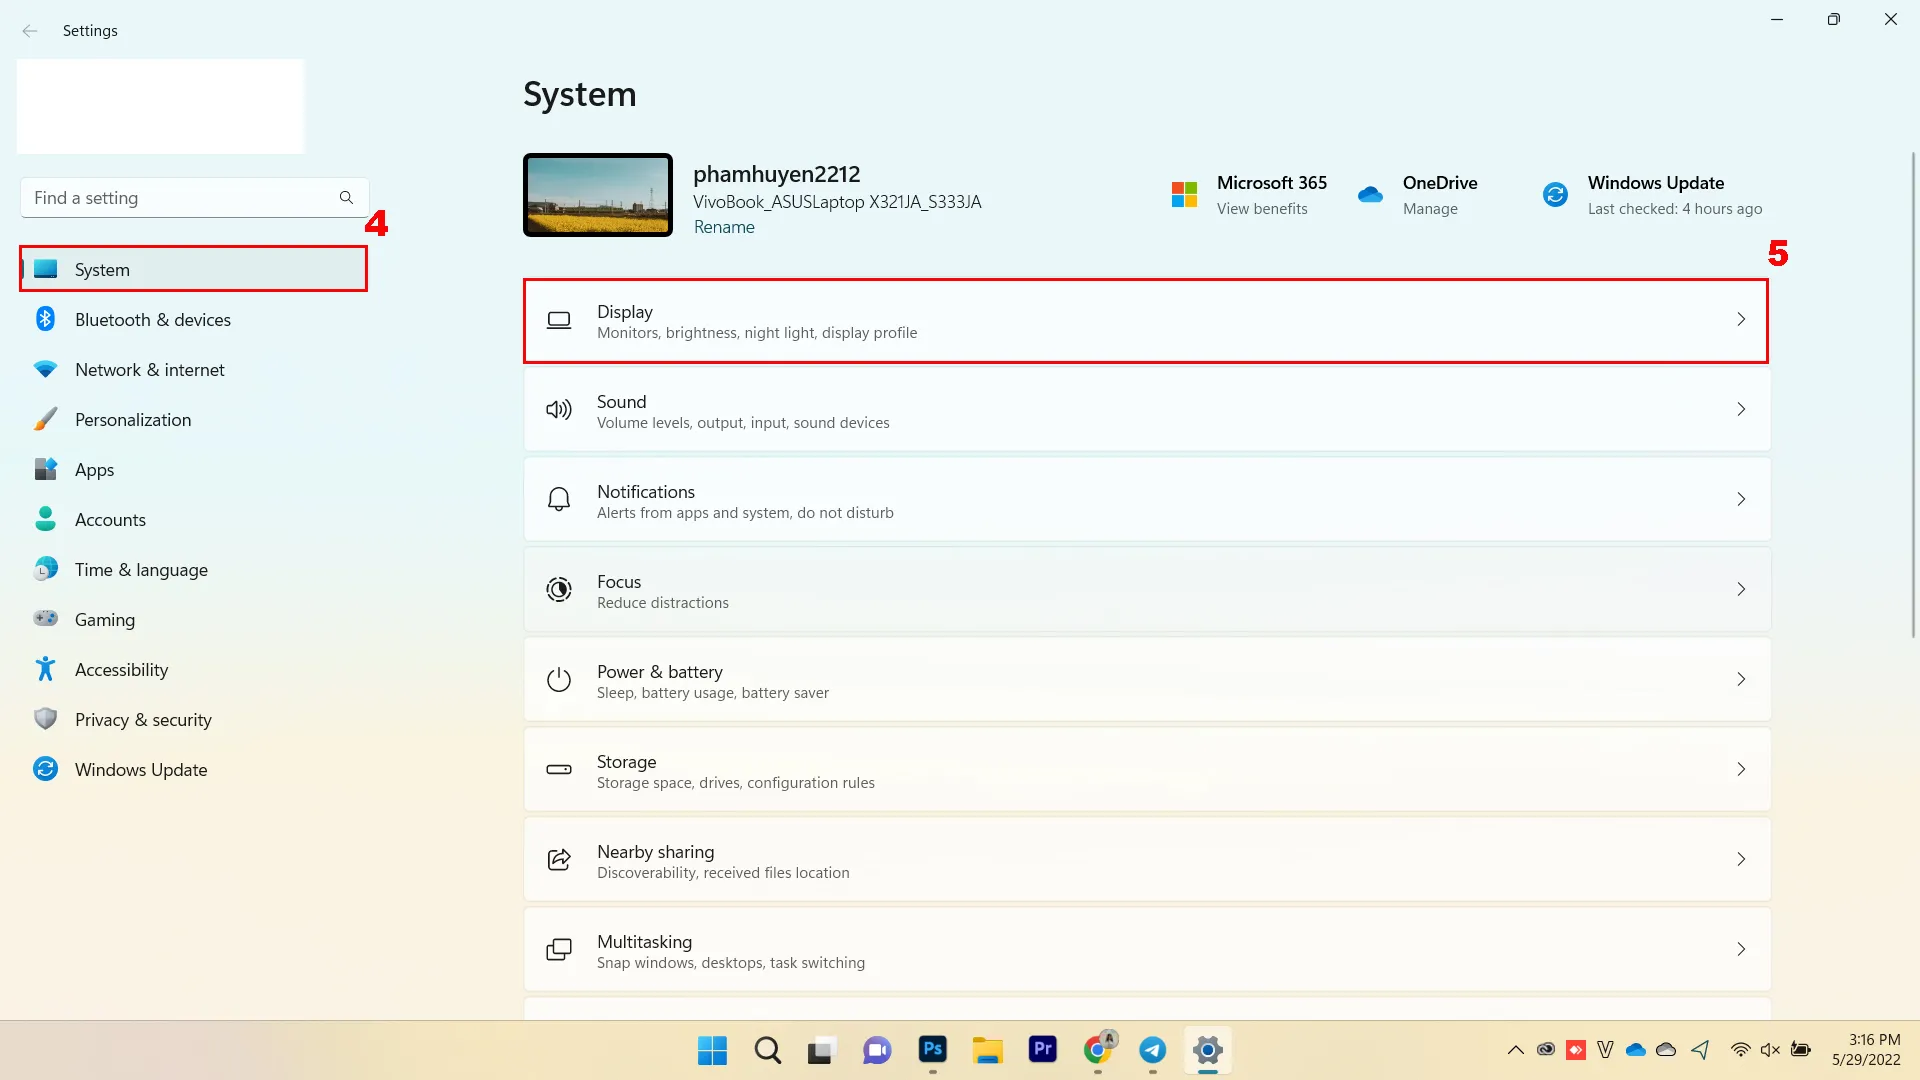Screen dimensions: 1920x1080
Task: Open Telegram from the taskbar
Action: (1152, 1050)
